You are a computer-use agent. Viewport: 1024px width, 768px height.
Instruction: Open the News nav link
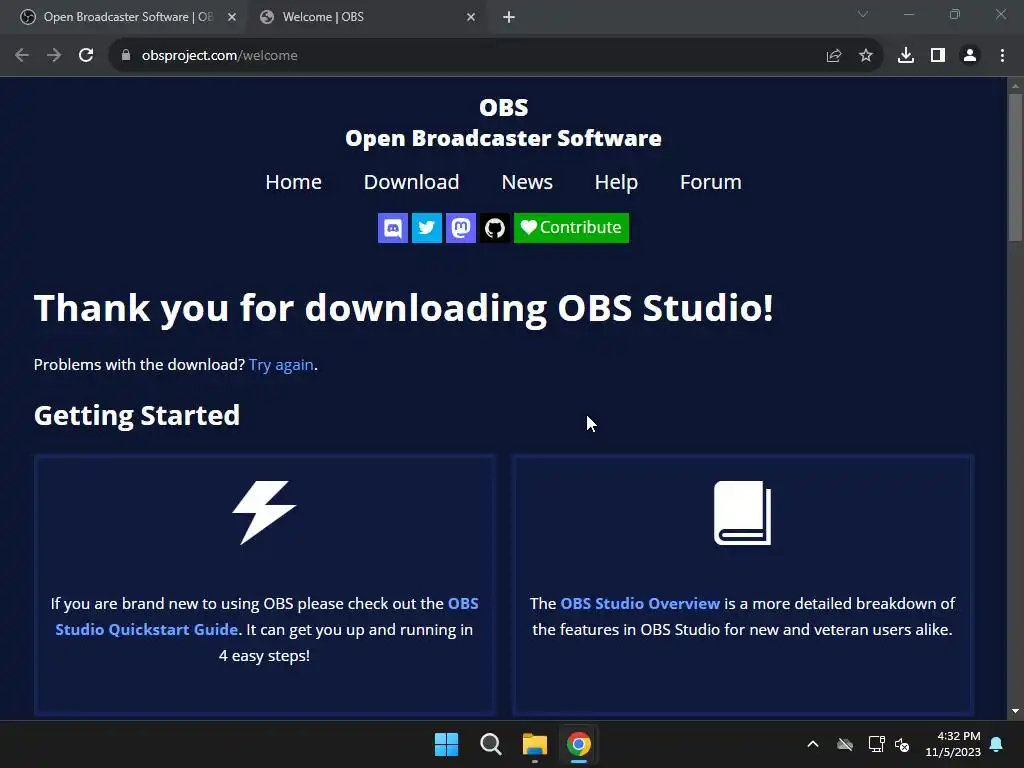(x=527, y=182)
